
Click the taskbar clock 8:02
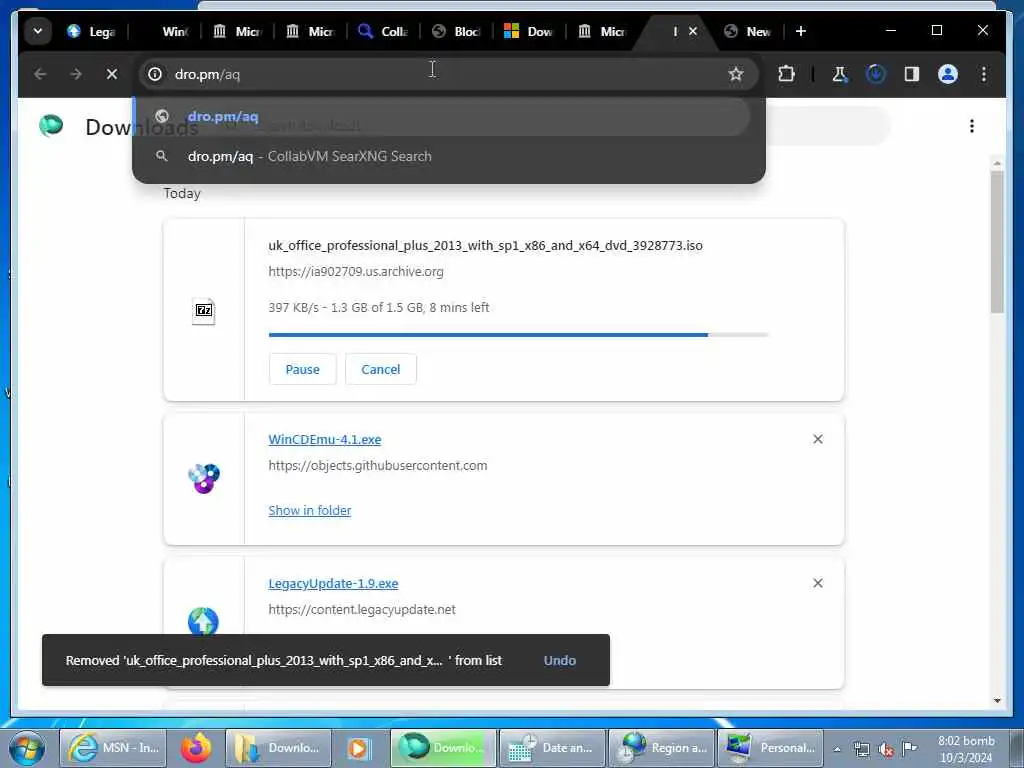tap(966, 748)
